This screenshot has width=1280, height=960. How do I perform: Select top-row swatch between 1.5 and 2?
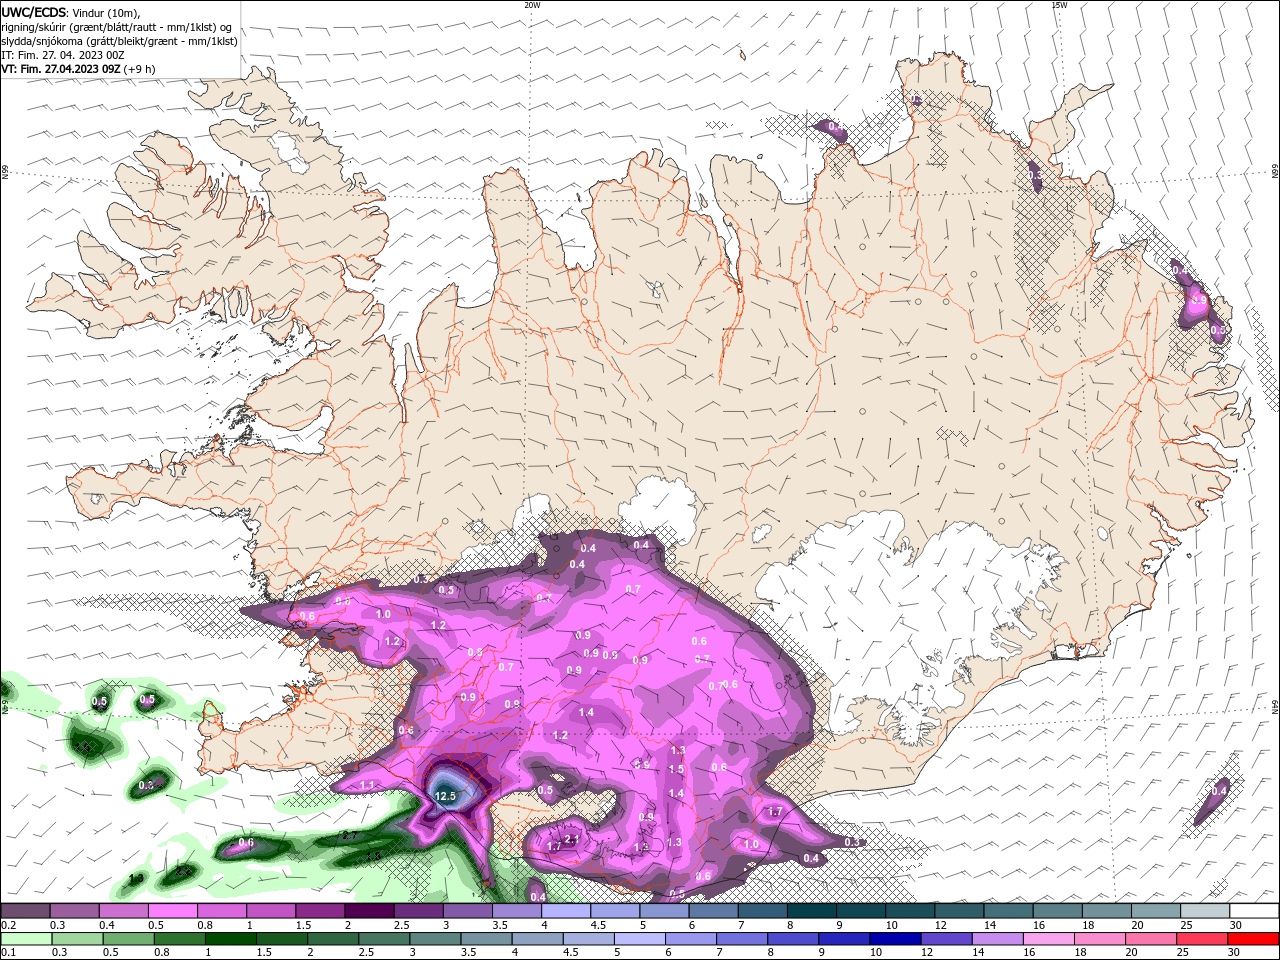click(x=320, y=911)
